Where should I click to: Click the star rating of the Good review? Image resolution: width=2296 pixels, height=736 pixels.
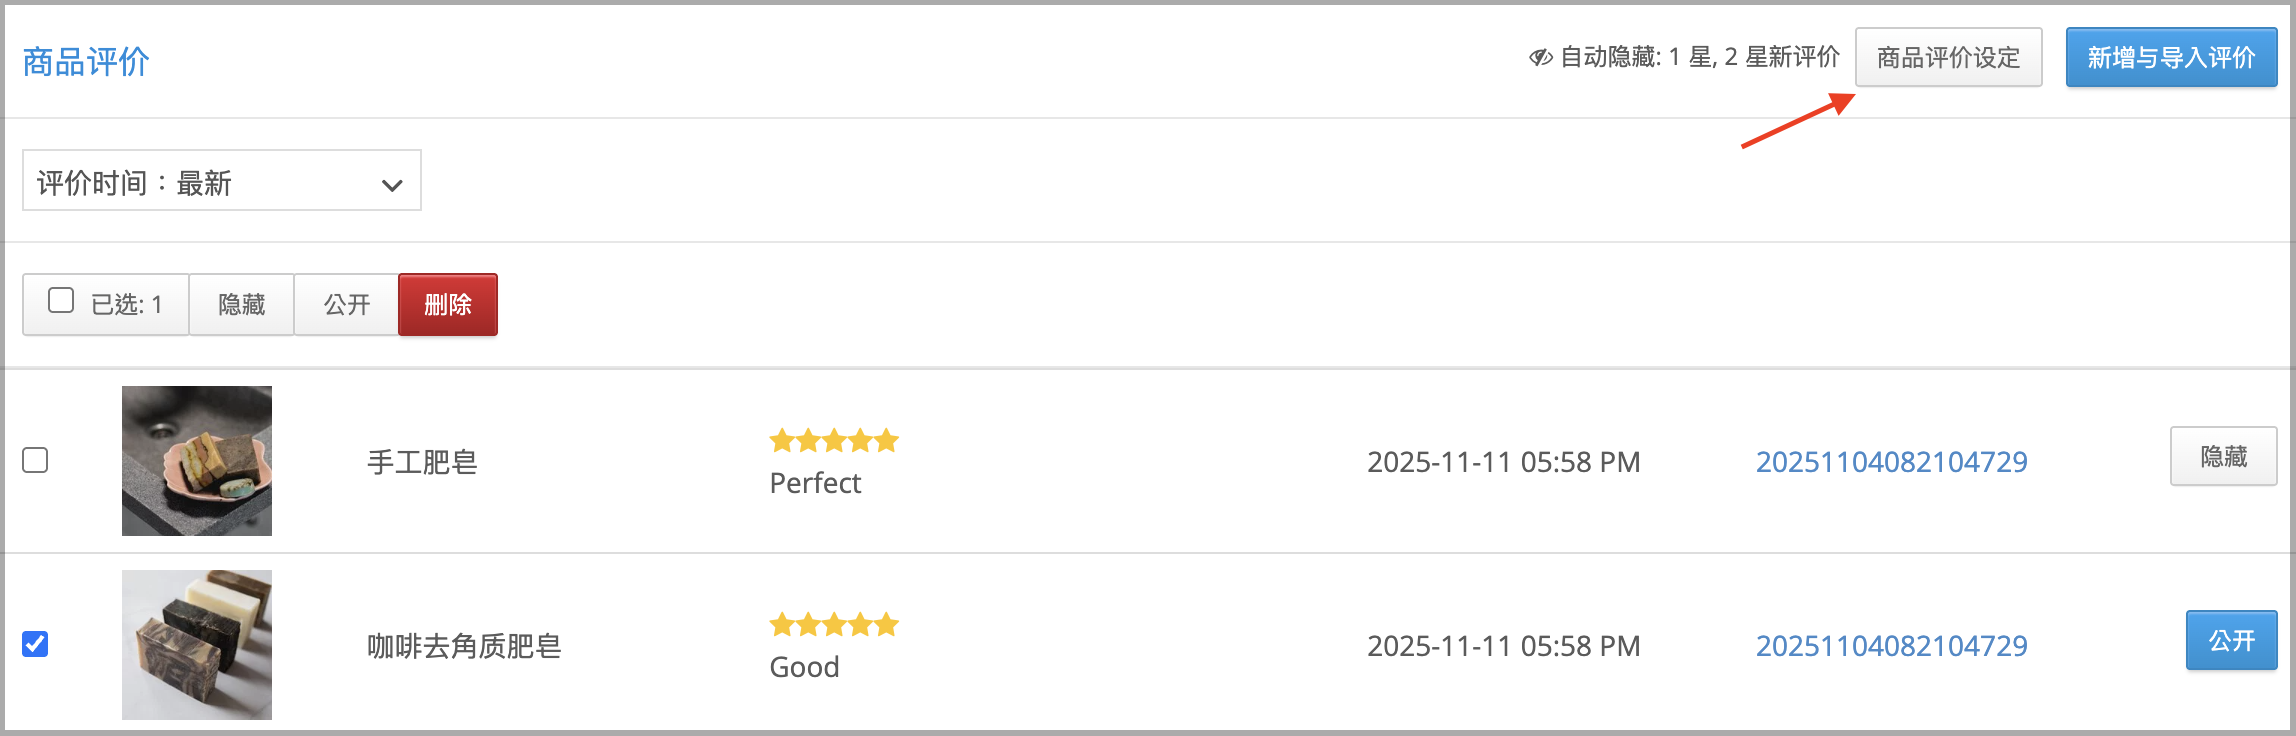[834, 624]
